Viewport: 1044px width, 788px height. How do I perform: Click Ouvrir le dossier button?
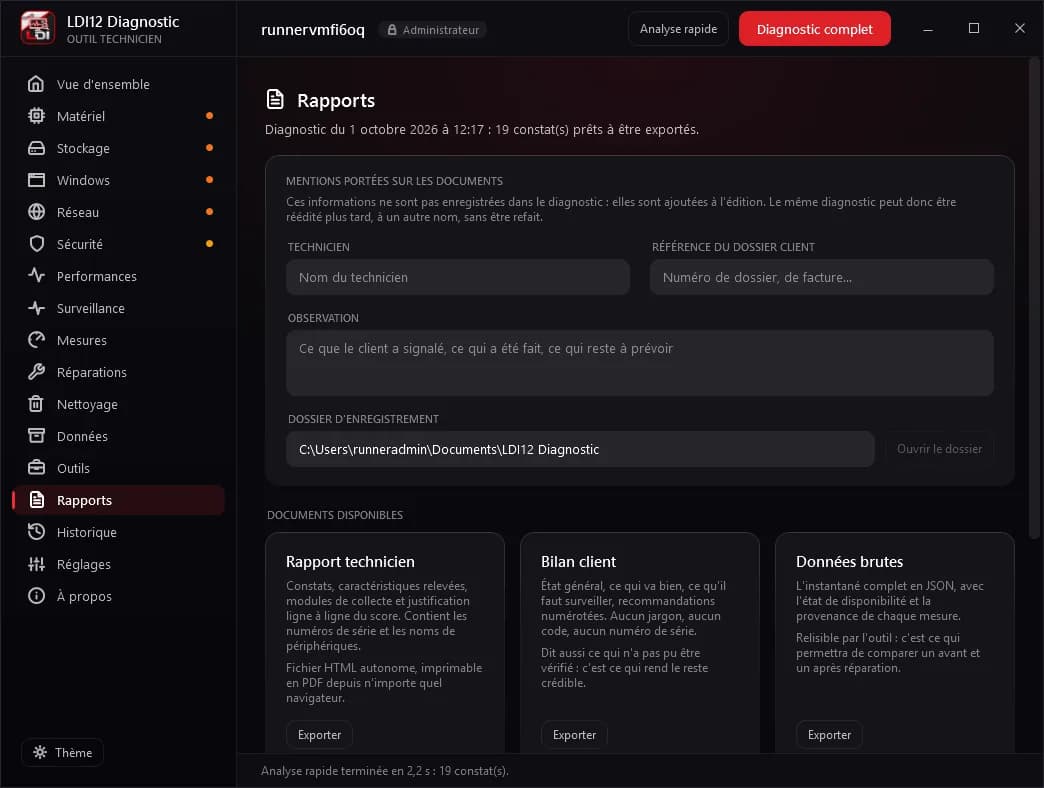coord(939,449)
